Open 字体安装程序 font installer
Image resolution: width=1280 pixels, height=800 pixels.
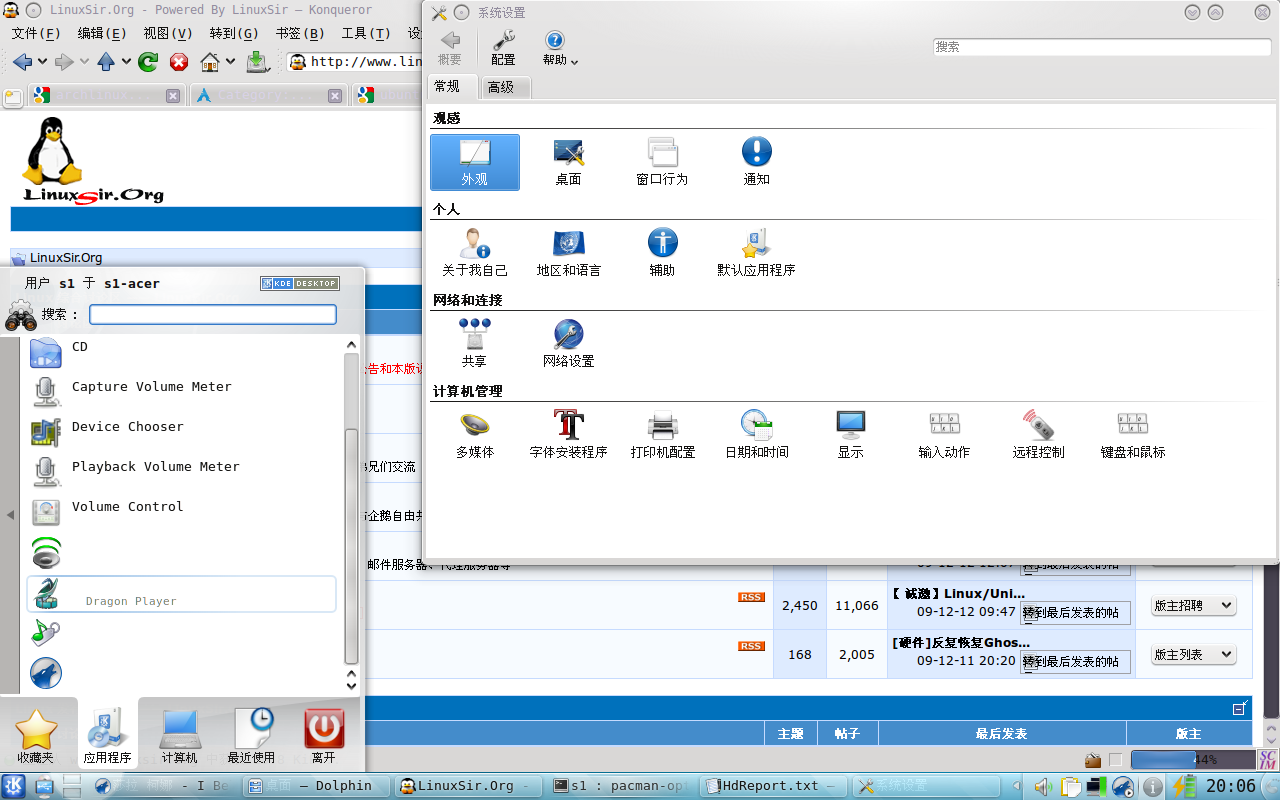click(x=568, y=435)
